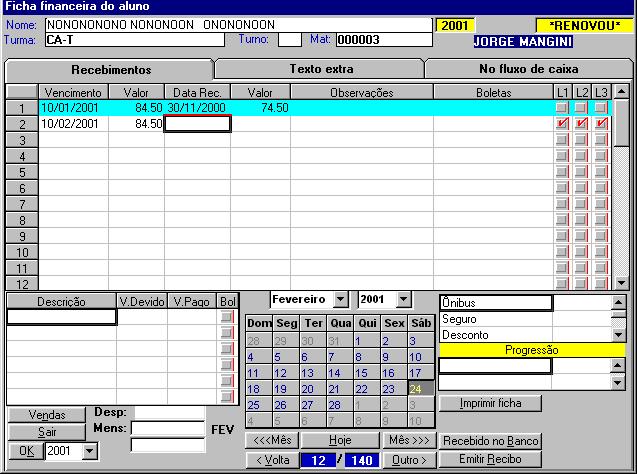Toggle L1 checkbox in row 2

[x=563, y=124]
